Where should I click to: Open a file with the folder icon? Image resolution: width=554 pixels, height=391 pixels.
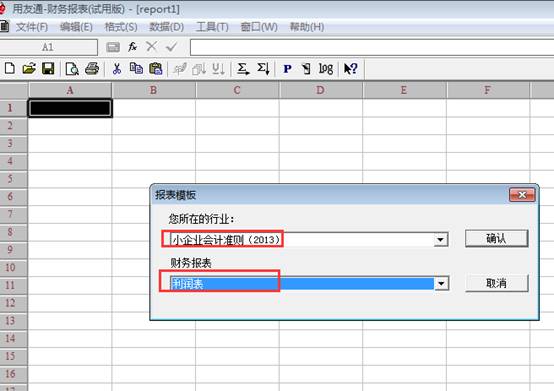[29, 69]
